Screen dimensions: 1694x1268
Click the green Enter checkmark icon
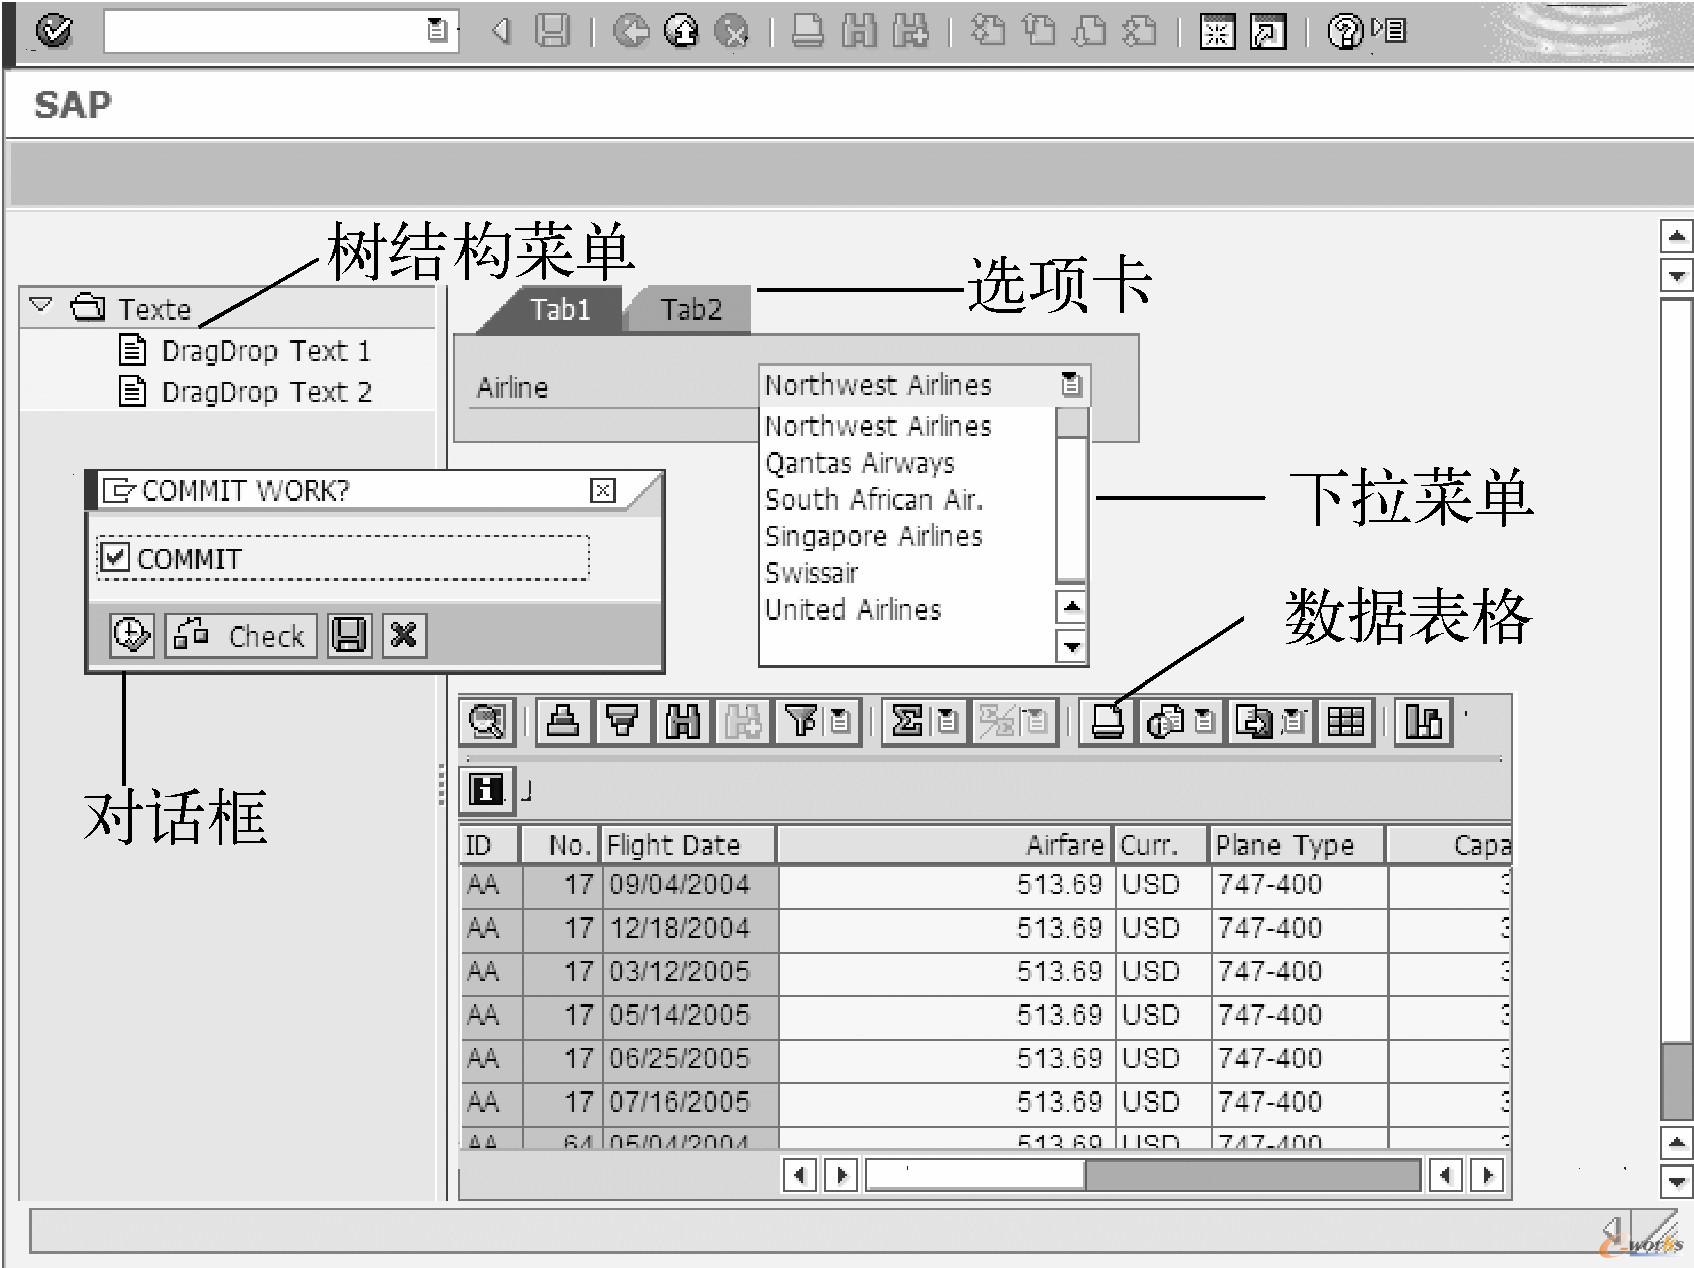tap(53, 32)
